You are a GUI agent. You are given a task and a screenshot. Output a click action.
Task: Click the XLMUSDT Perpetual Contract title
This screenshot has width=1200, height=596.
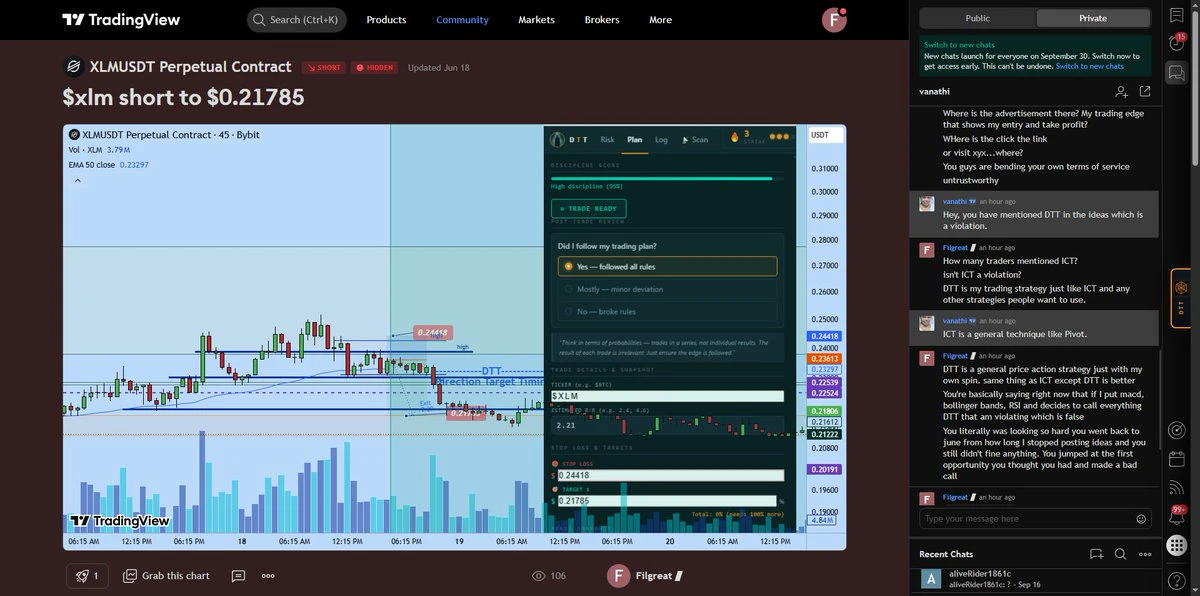190,67
